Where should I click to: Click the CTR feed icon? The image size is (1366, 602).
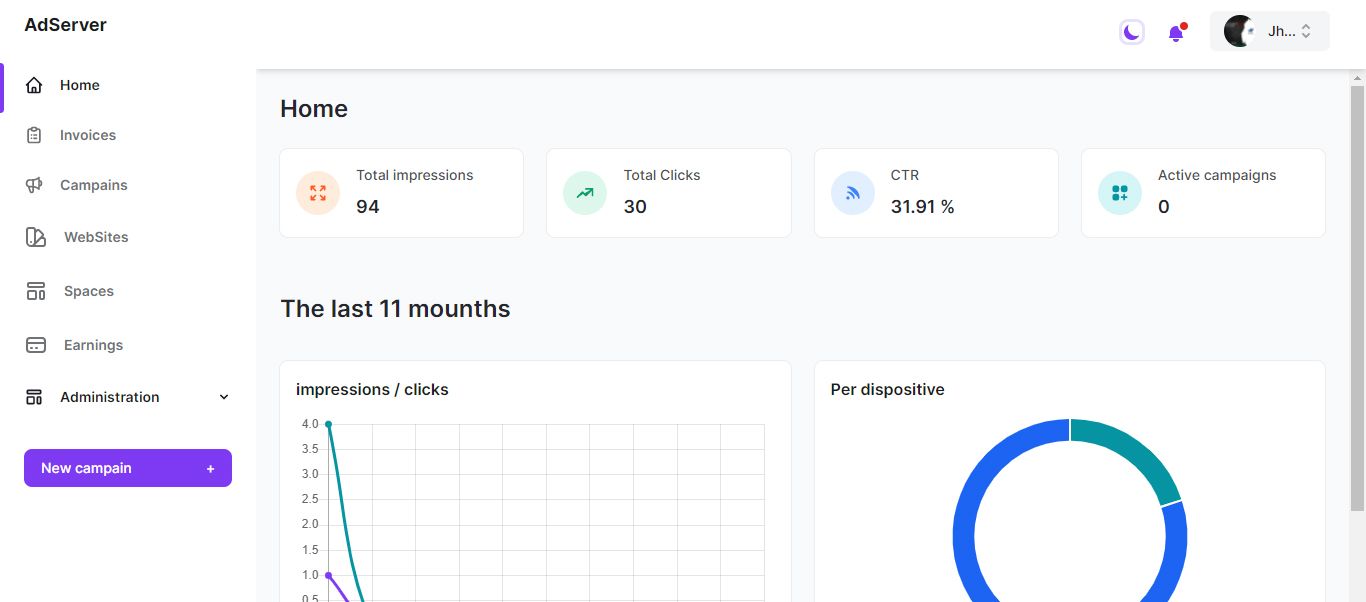click(853, 193)
